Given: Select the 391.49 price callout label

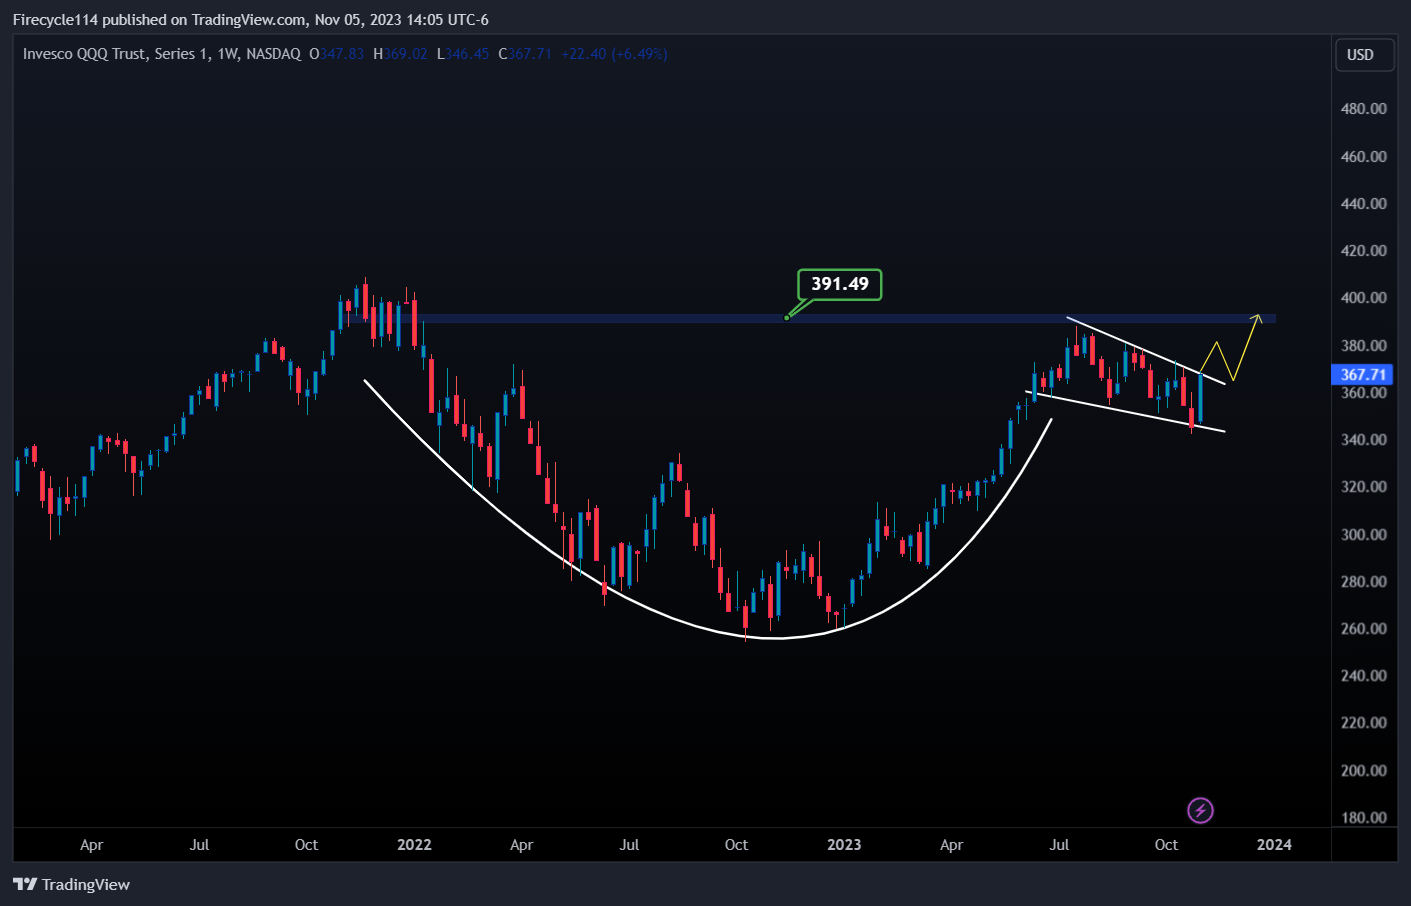Looking at the screenshot, I should click(840, 284).
